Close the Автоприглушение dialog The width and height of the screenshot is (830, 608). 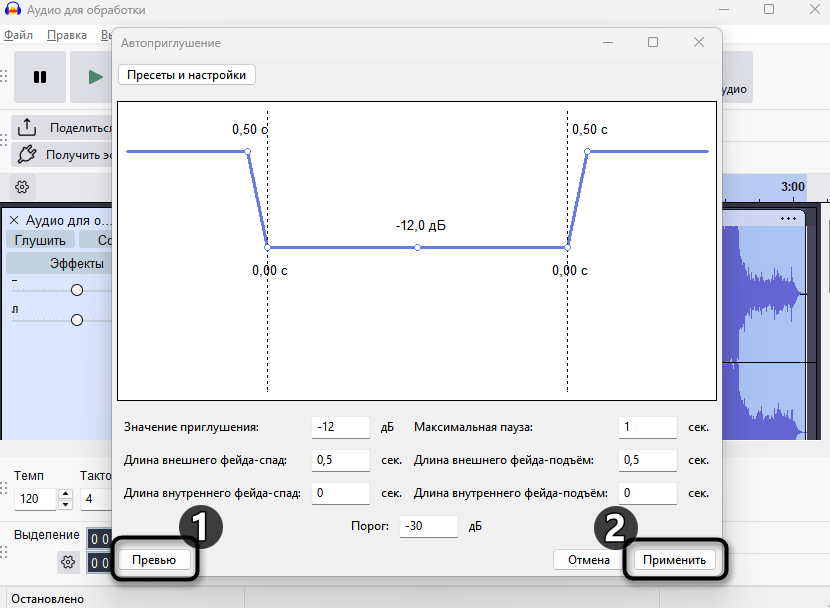699,42
